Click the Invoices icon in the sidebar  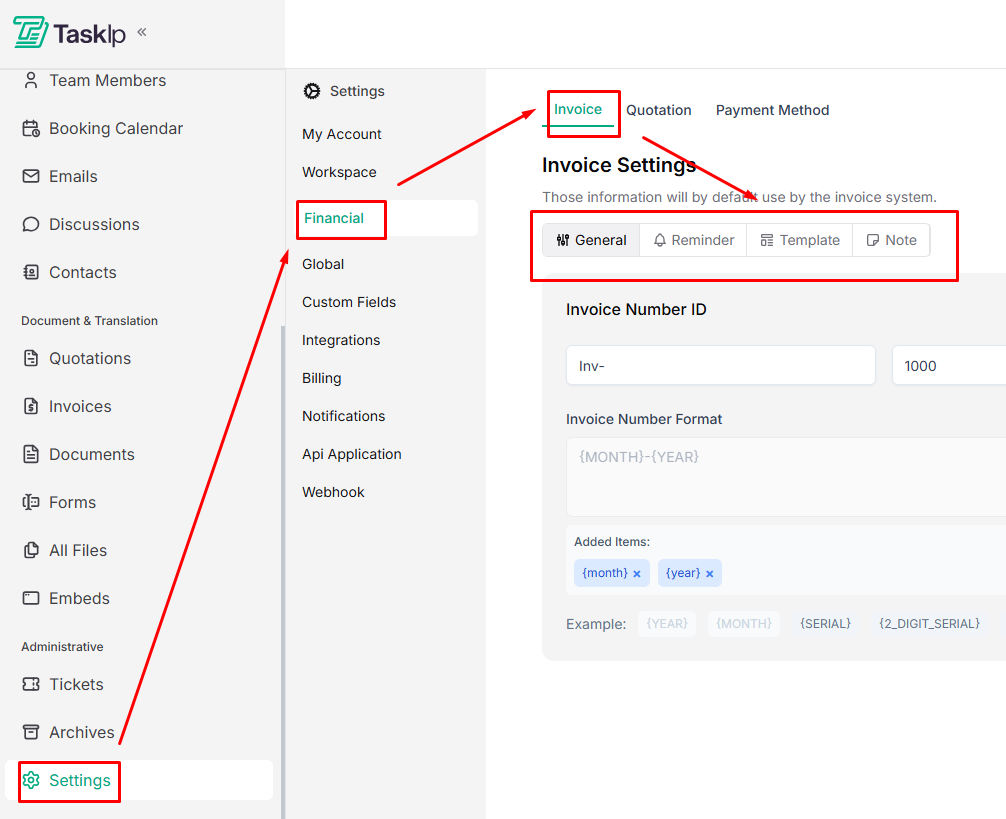point(31,406)
